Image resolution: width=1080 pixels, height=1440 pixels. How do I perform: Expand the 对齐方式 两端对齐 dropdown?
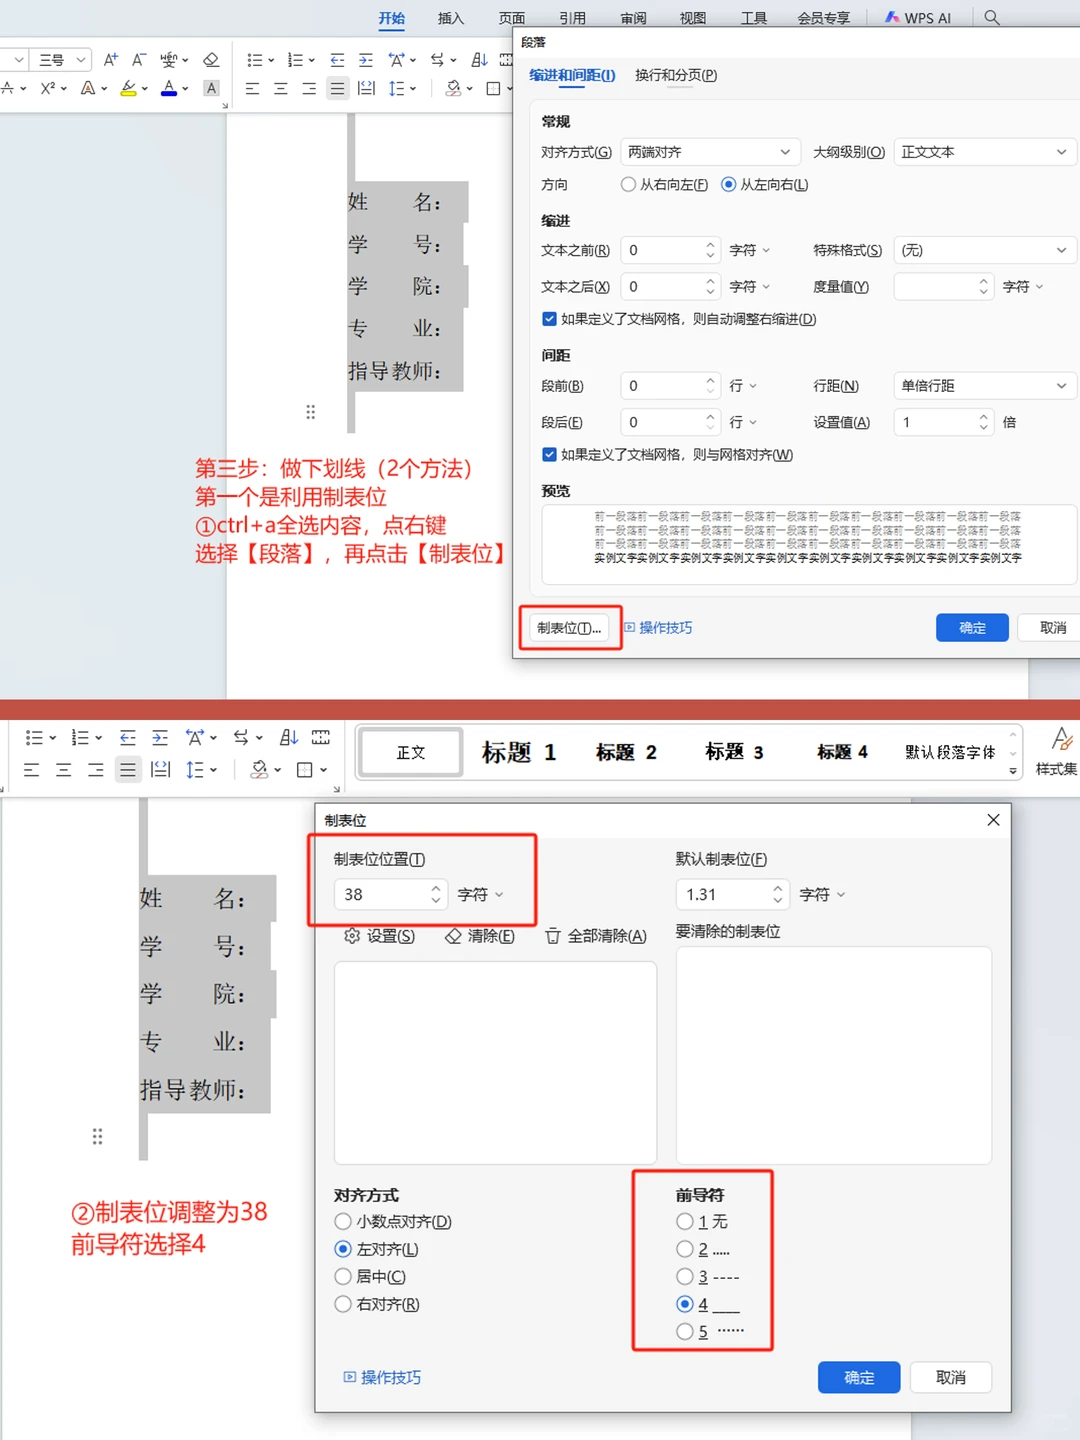(x=709, y=152)
